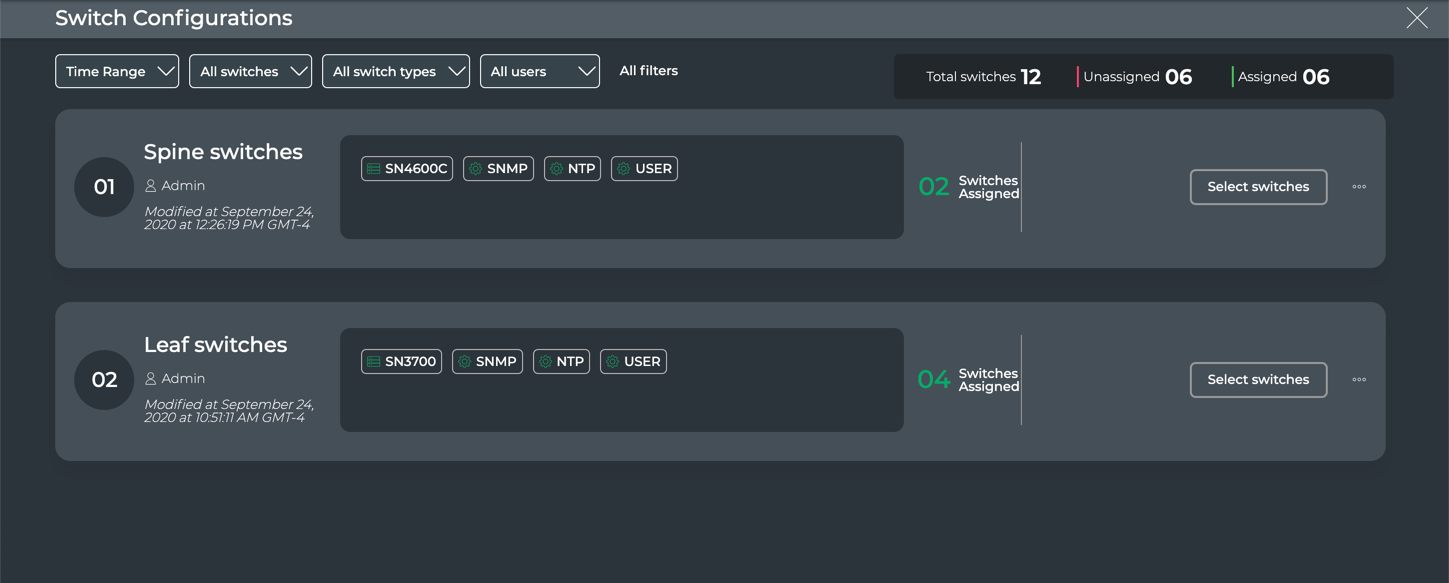Open the All users dropdown
Screen dimensions: 1449x583
pyautogui.click(x=539, y=72)
